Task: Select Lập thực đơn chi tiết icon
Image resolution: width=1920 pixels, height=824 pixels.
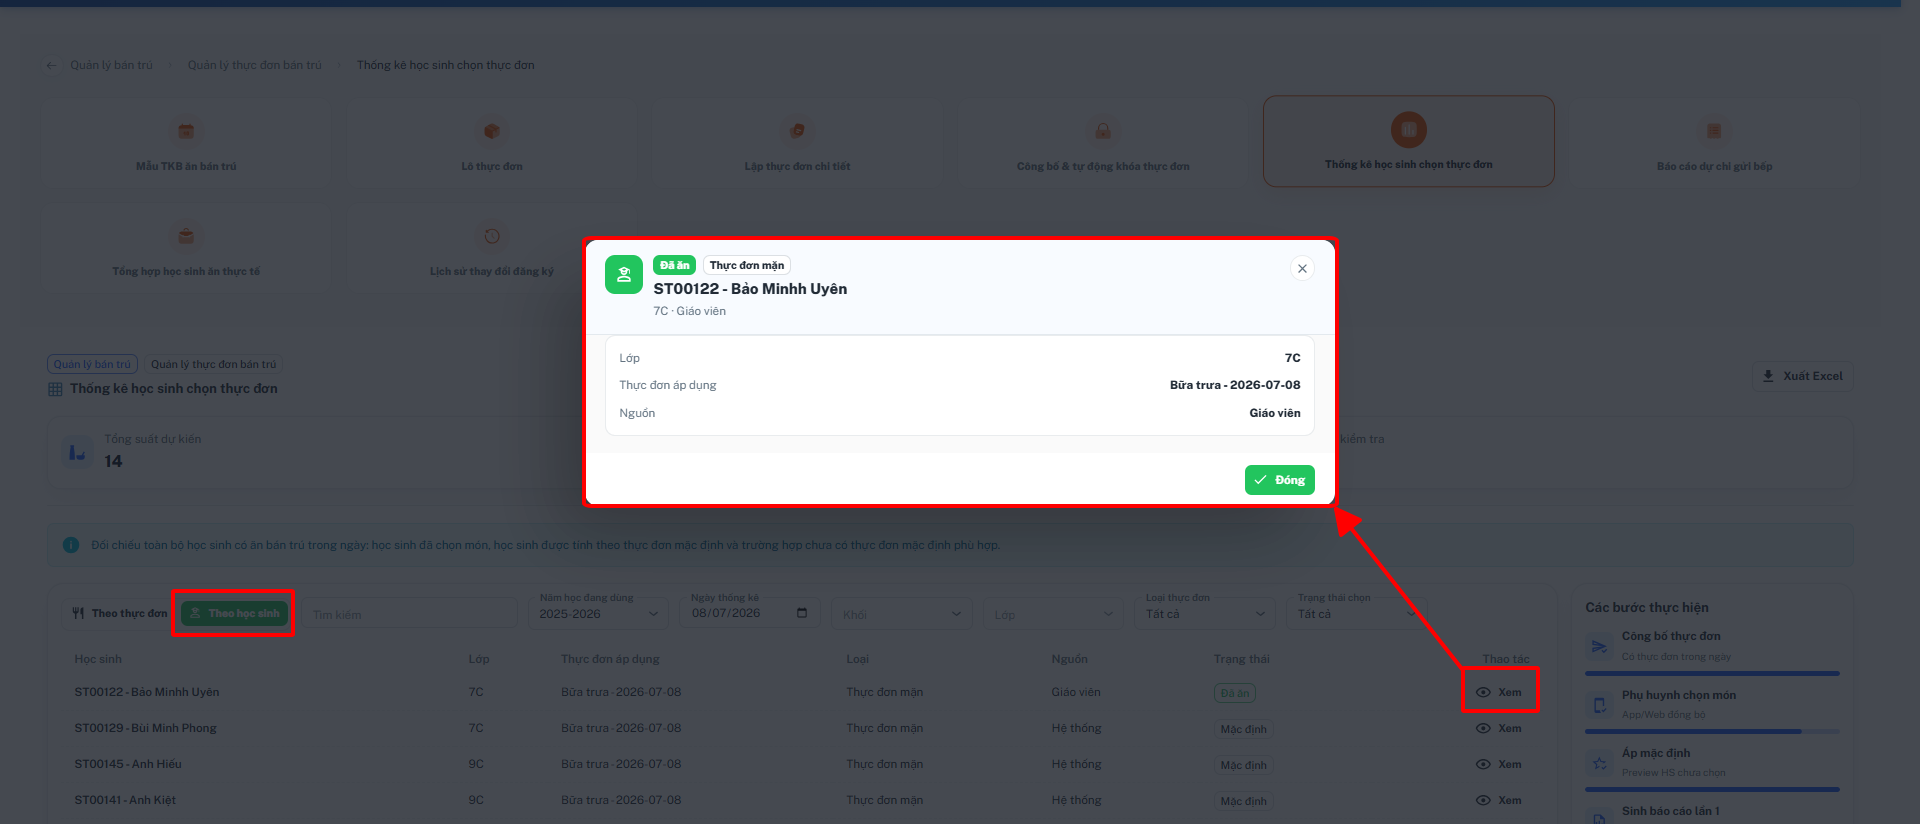Action: (x=797, y=131)
